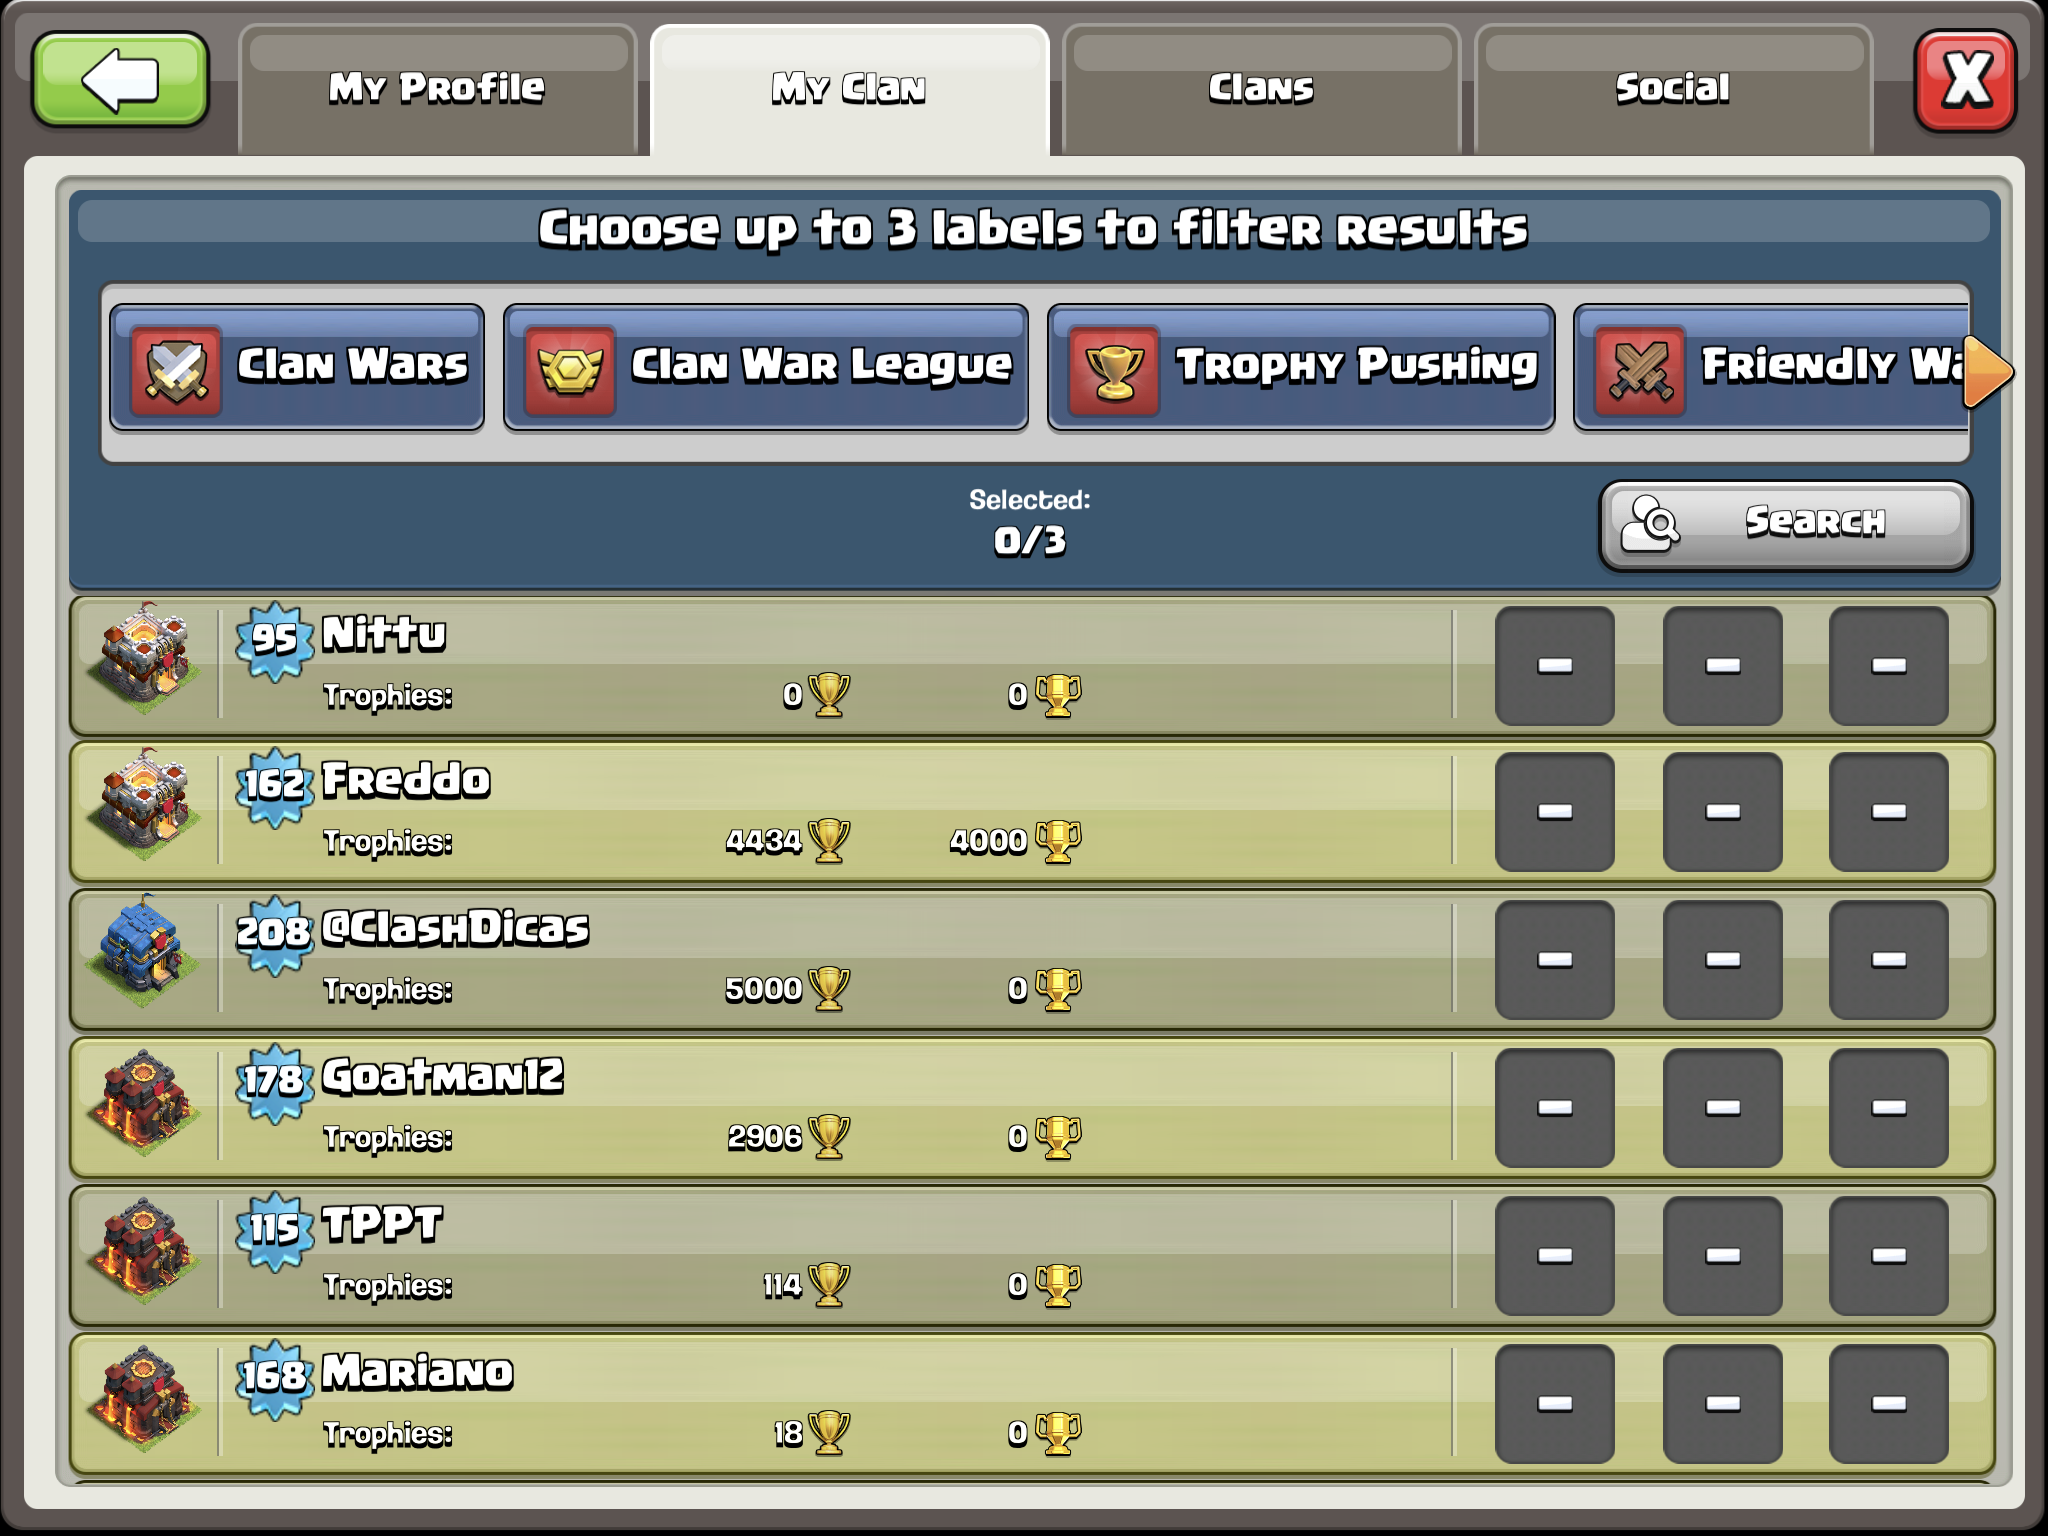Click the Friendly Wars wooden swords icon
Image resolution: width=2048 pixels, height=1536 pixels.
pos(1640,370)
